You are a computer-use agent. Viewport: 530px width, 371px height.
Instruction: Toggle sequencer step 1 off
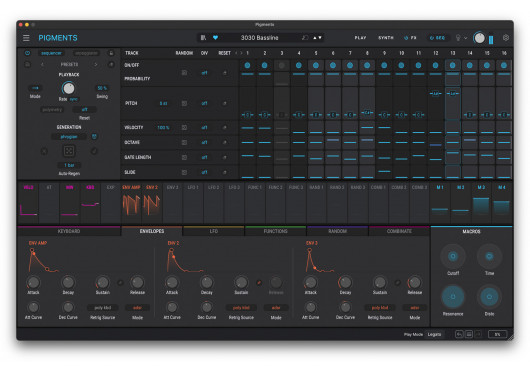pos(247,65)
